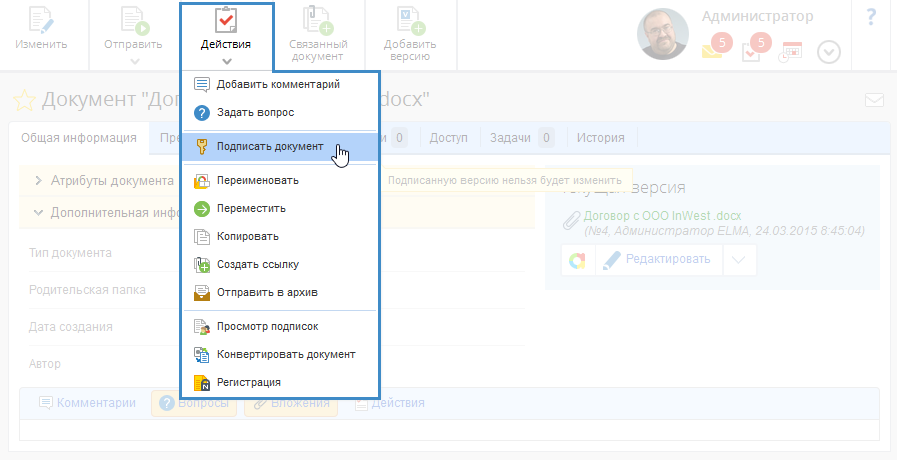This screenshot has height=460, width=897.
Task: Open the circular user menu chevron
Action: coord(829,52)
